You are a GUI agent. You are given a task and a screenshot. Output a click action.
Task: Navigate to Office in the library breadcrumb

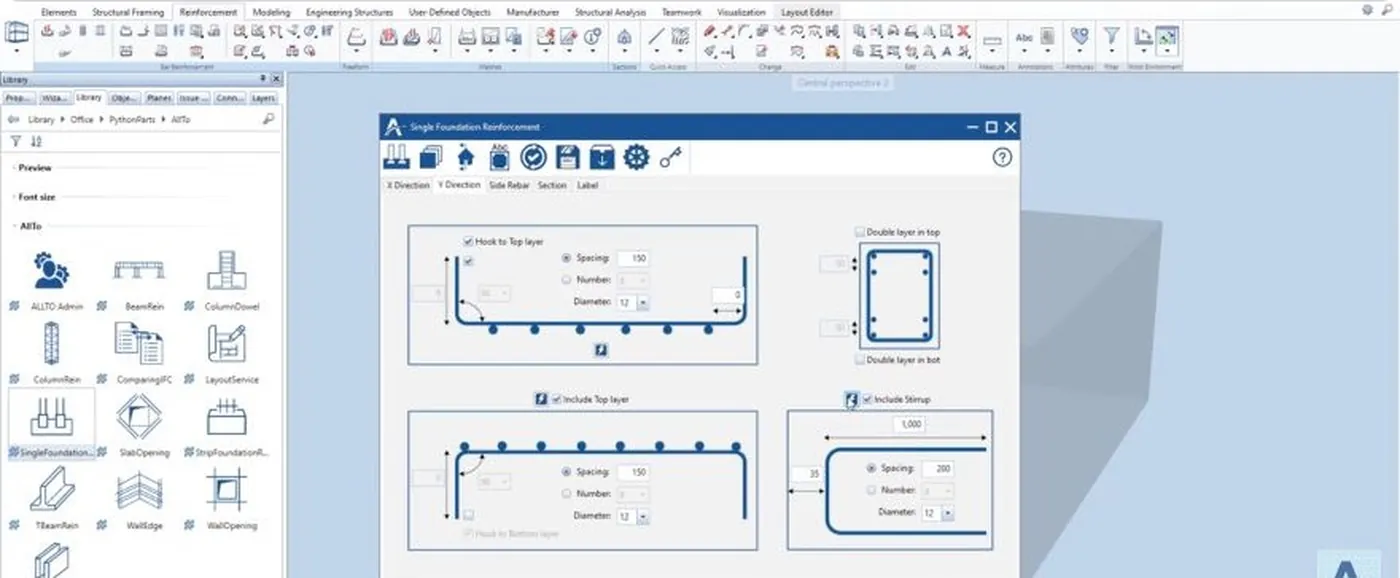pyautogui.click(x=82, y=119)
